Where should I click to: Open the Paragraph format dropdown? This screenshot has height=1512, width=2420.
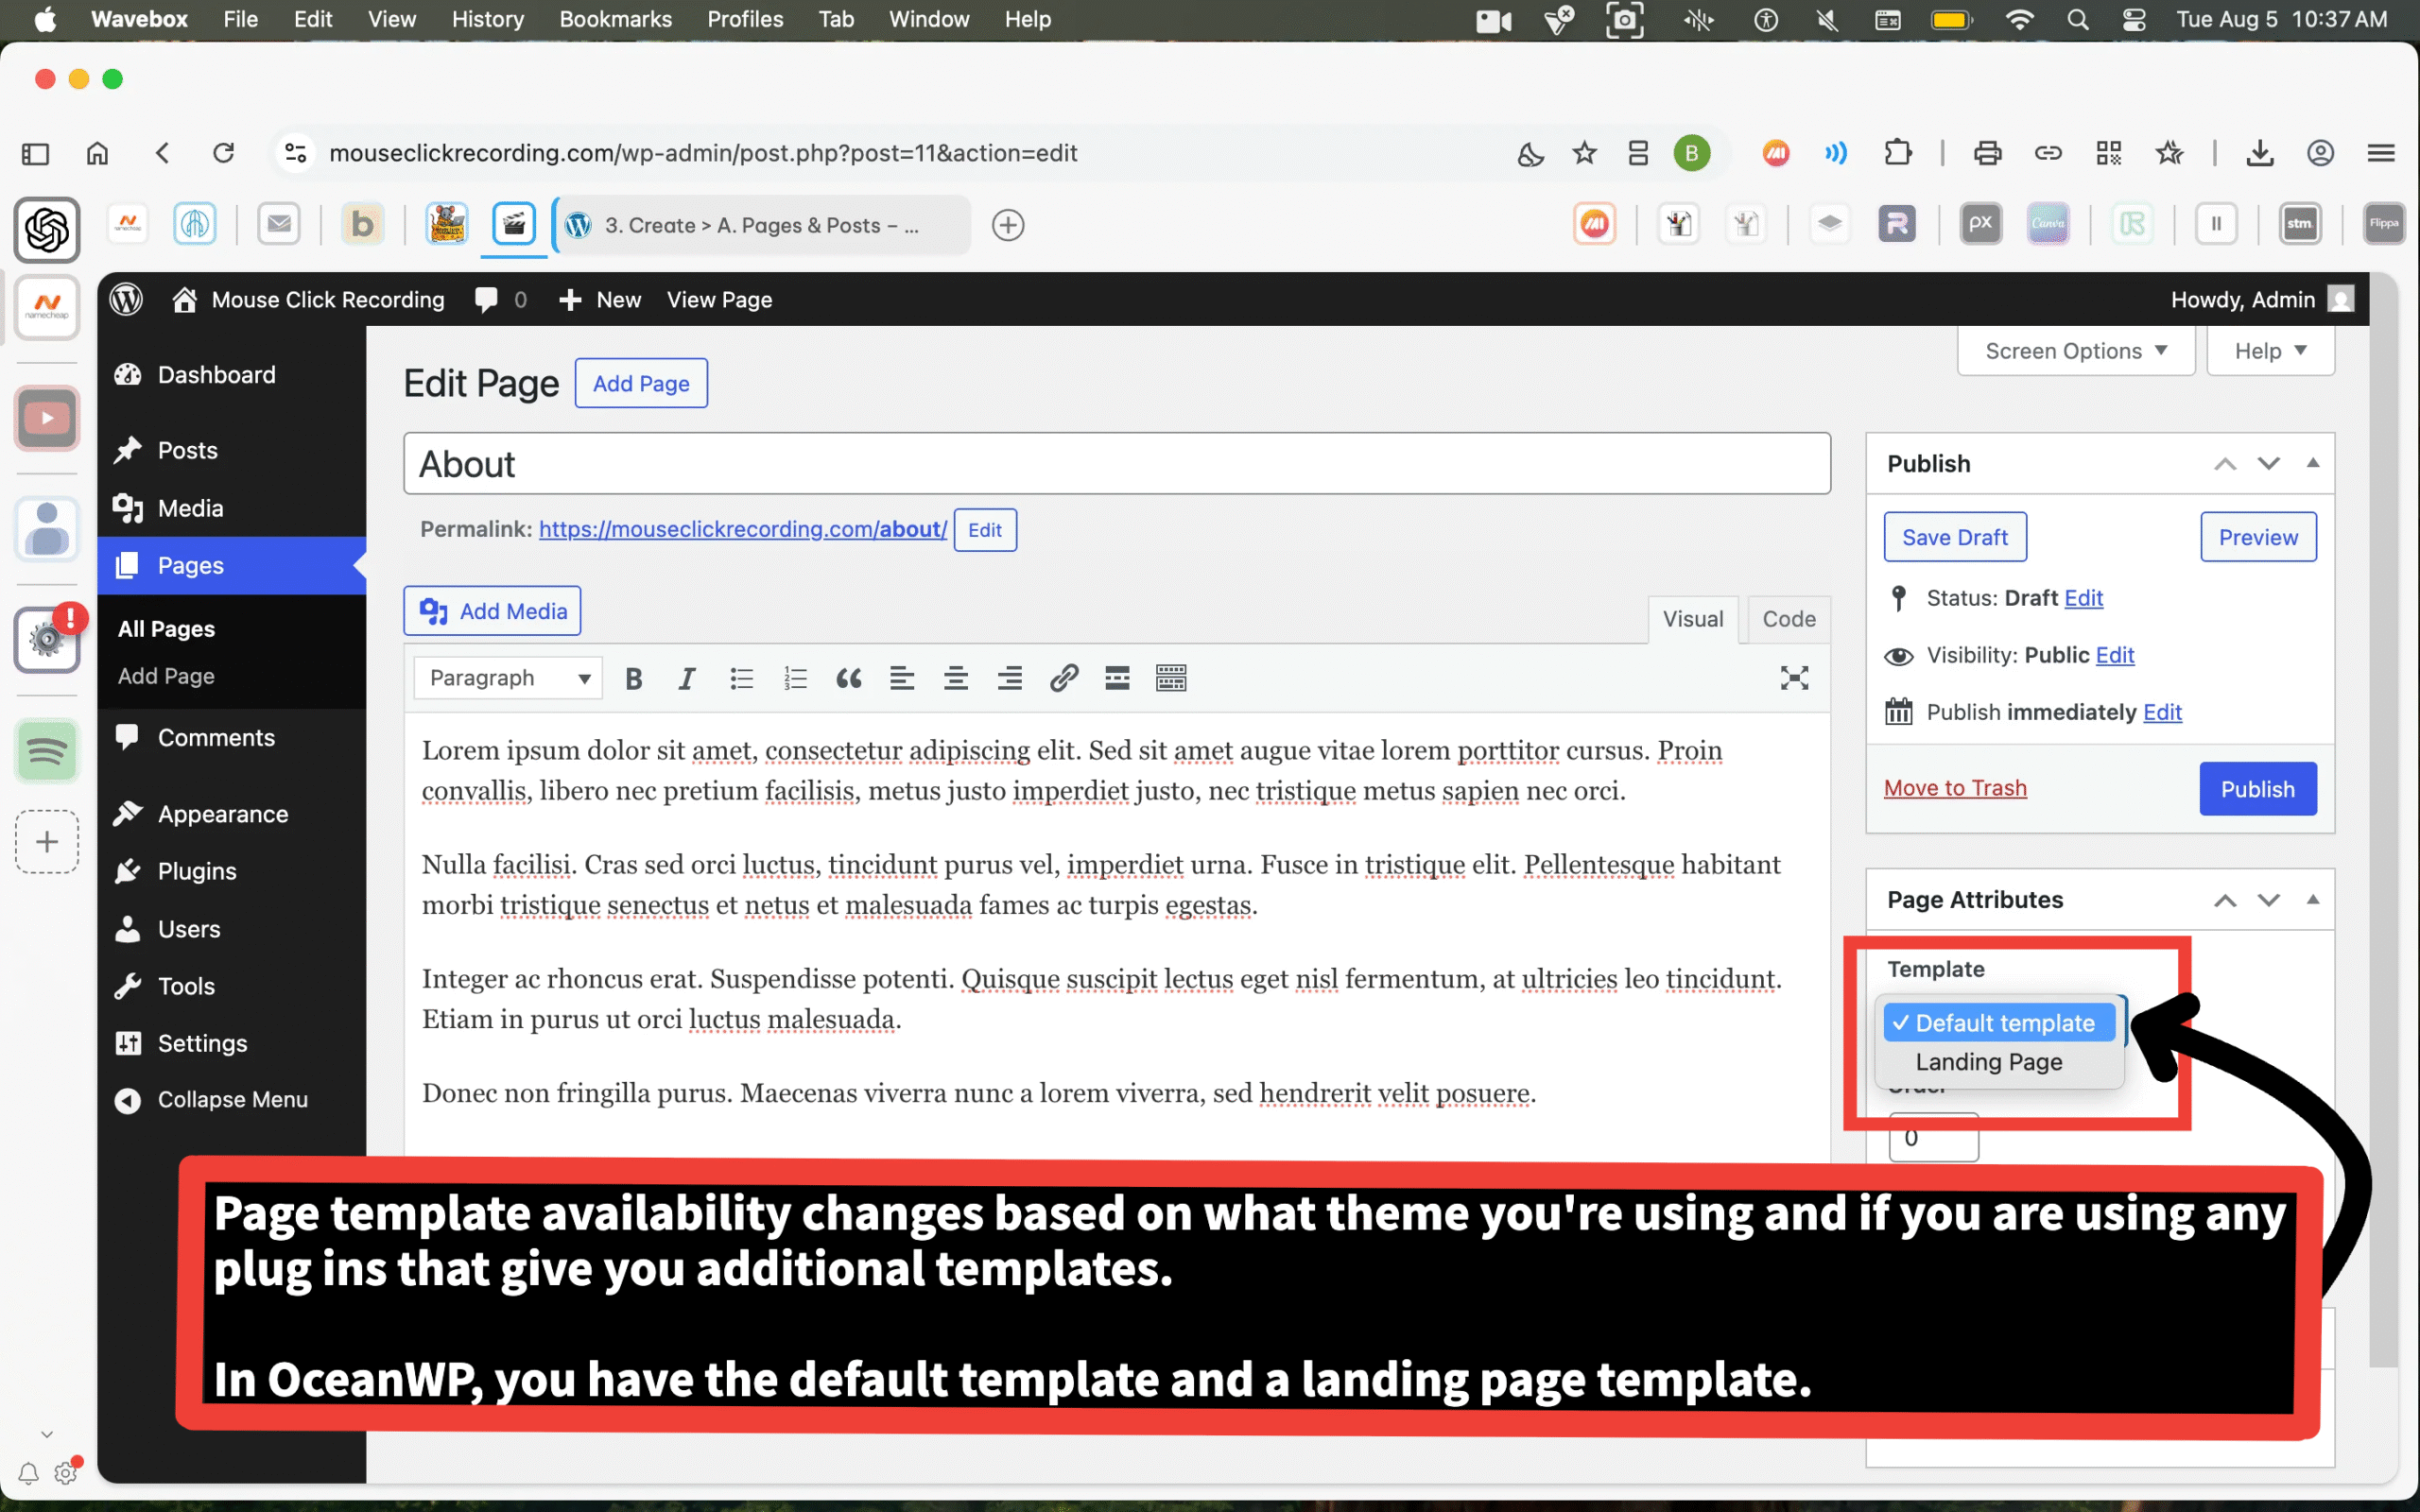tap(508, 679)
